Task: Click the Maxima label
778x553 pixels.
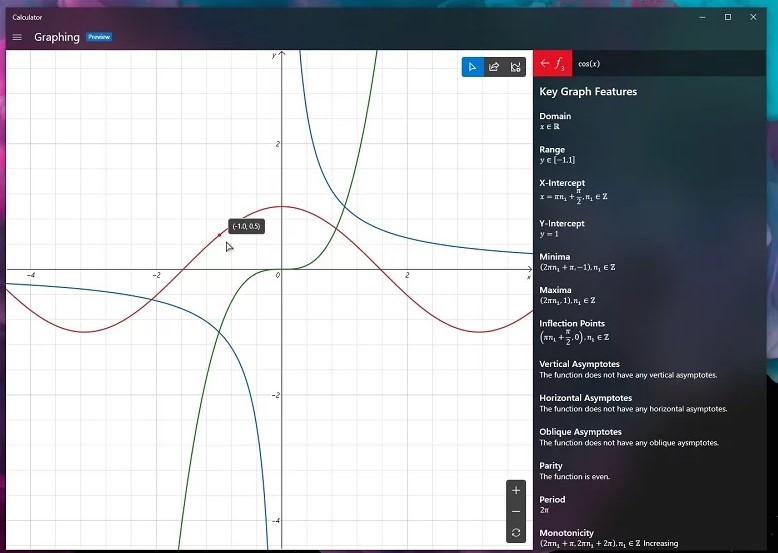Action: pos(555,290)
